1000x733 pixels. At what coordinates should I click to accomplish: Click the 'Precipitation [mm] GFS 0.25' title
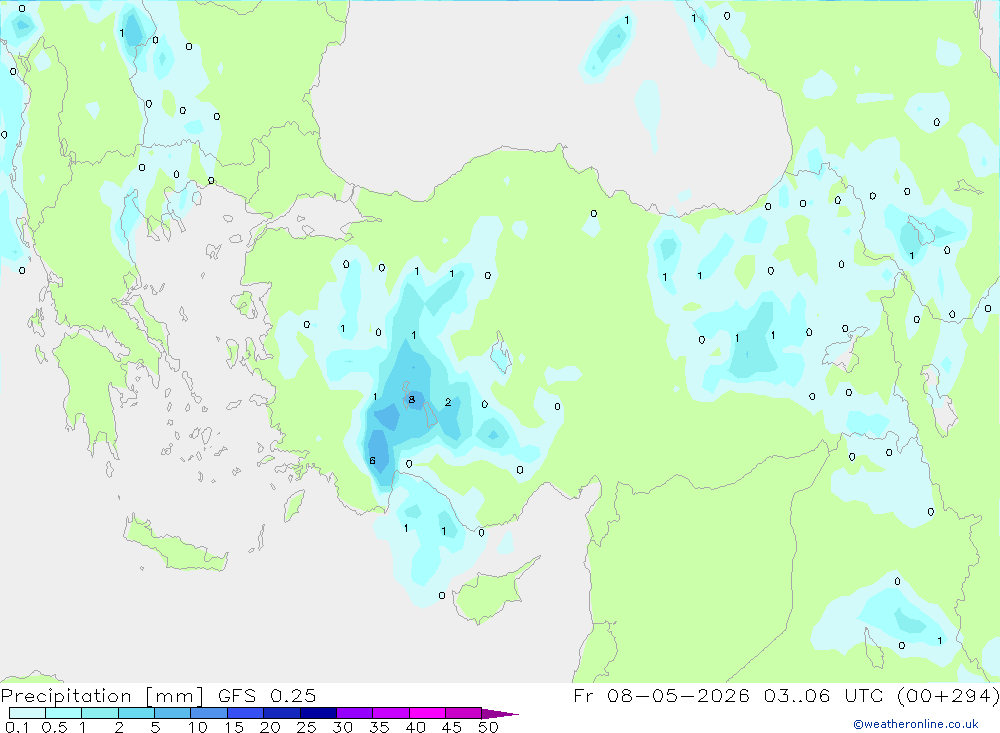158,696
